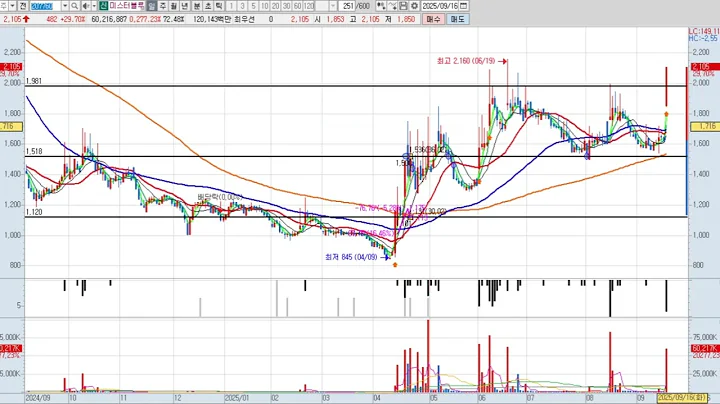Select the tick (틱) chart period
This screenshot has height=404, width=720.
[219, 6]
